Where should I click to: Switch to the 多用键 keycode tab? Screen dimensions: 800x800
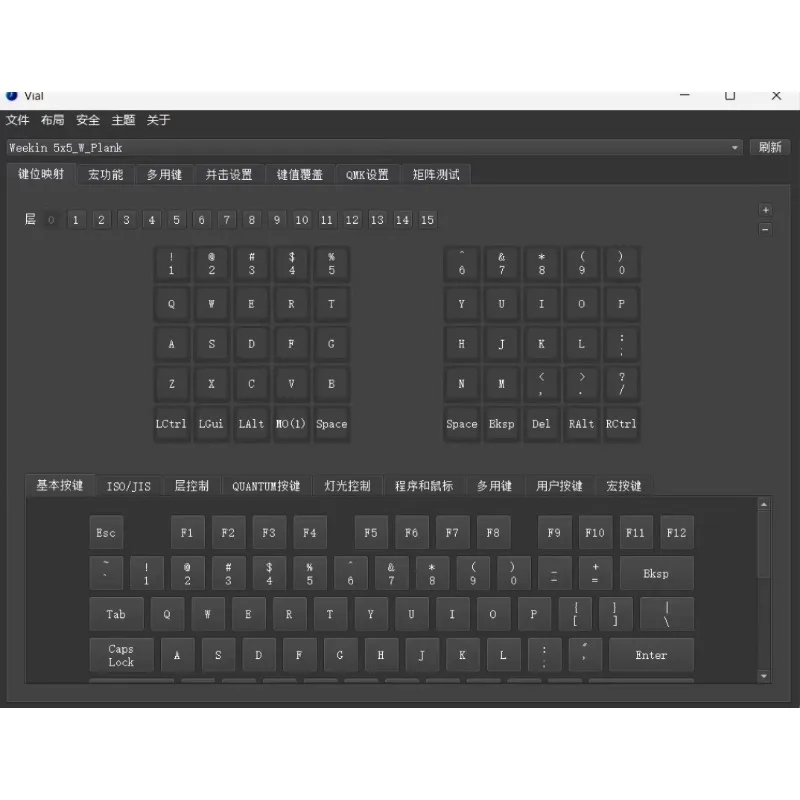pos(494,486)
